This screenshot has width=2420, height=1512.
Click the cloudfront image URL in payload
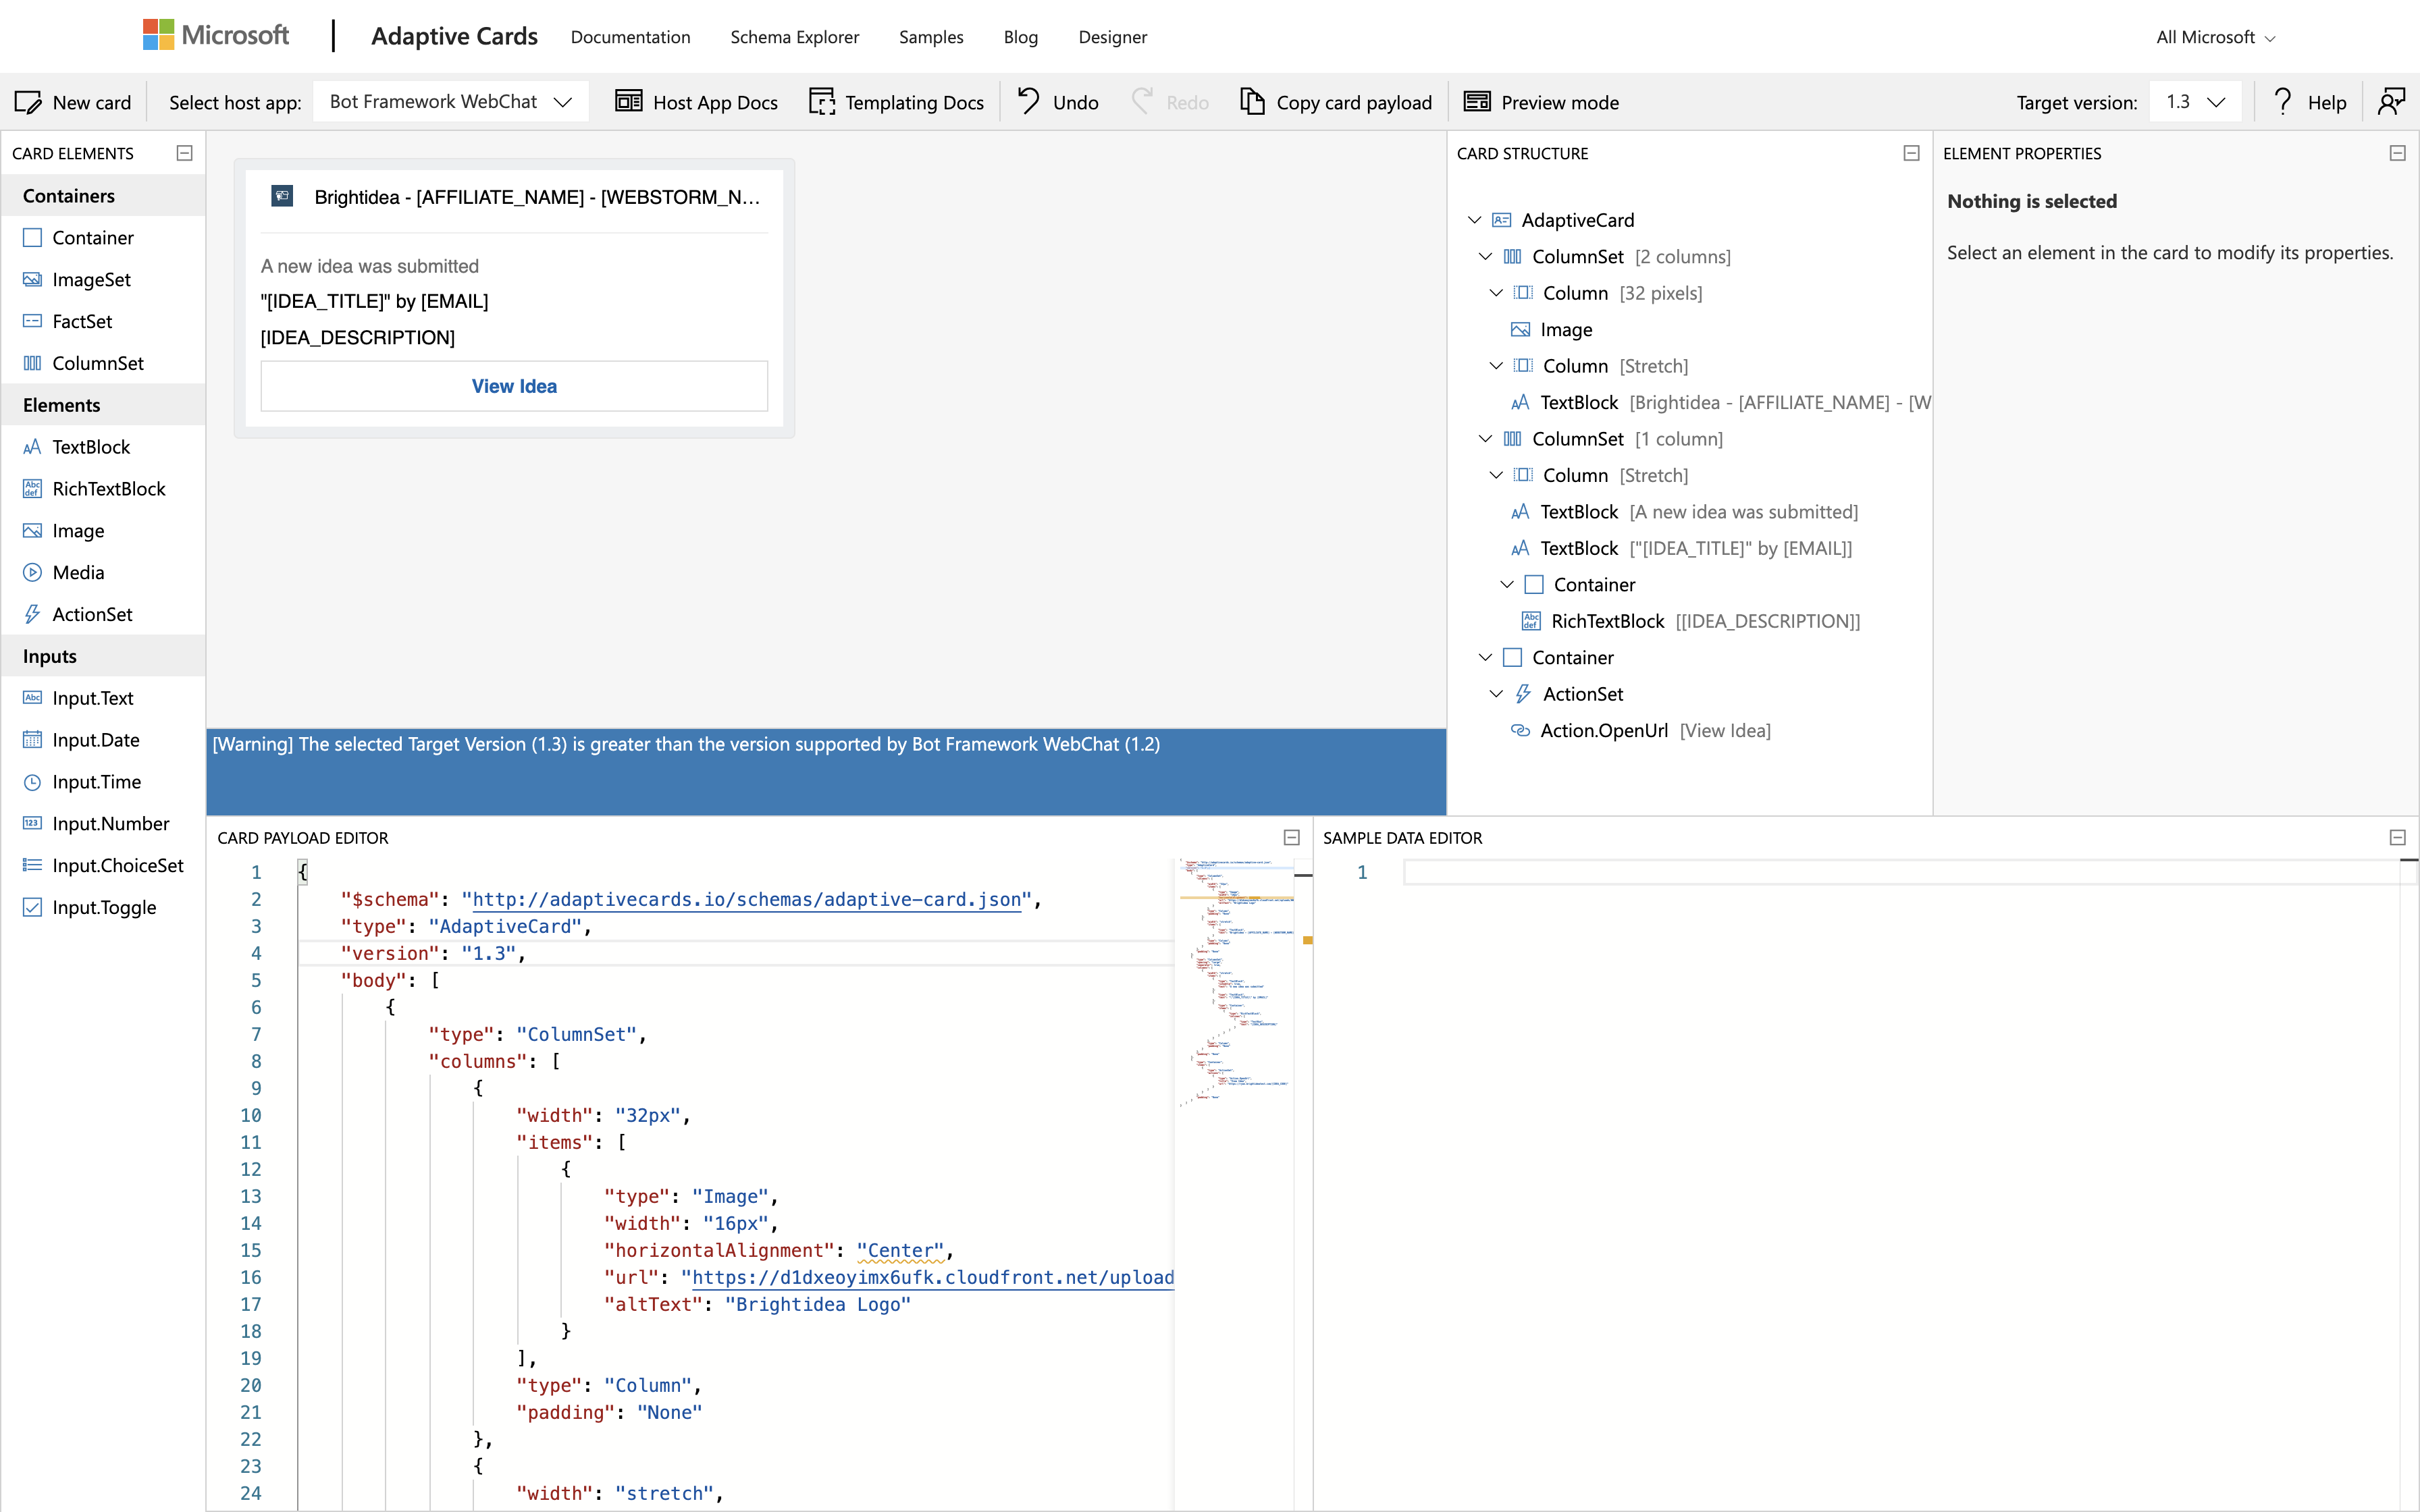(932, 1277)
